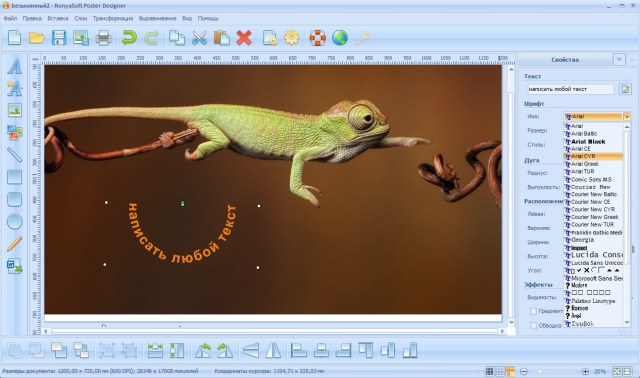The height and width of the screenshot is (378, 640).
Task: Open the Слои menu
Action: tap(80, 18)
